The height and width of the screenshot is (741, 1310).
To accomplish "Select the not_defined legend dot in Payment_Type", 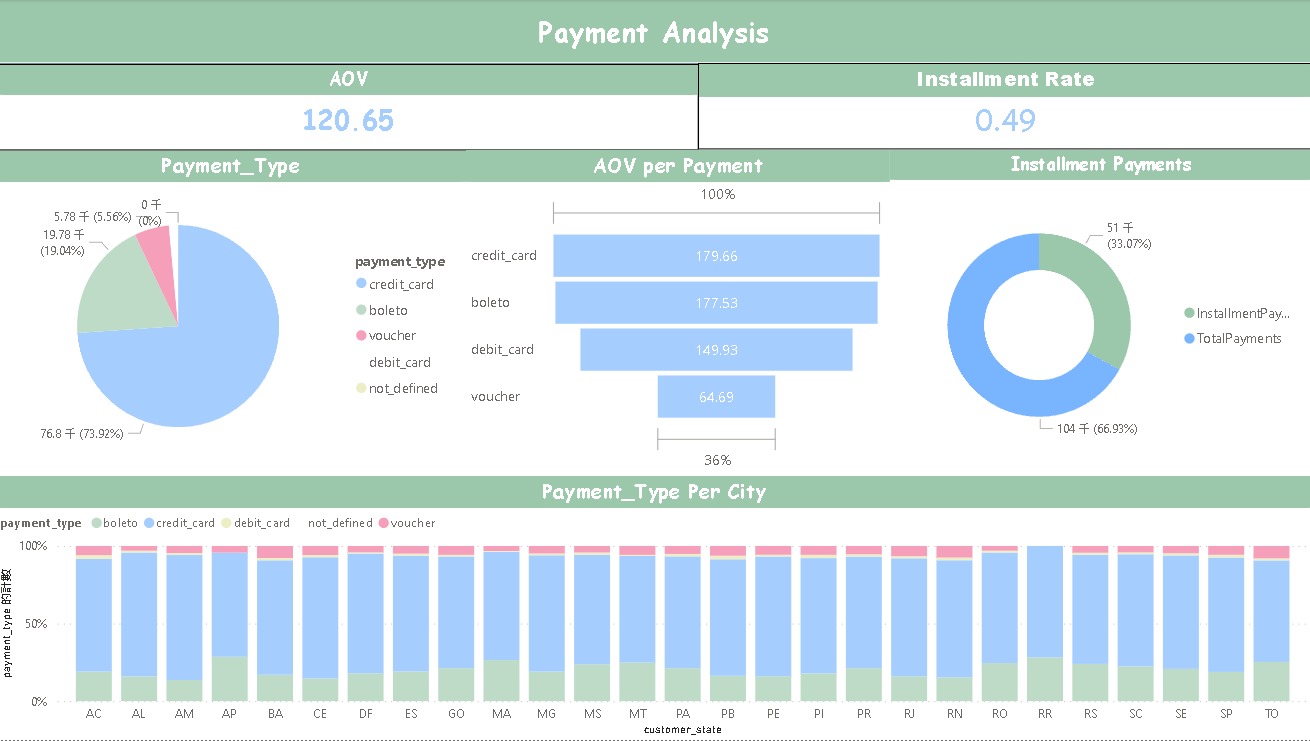I will point(360,388).
